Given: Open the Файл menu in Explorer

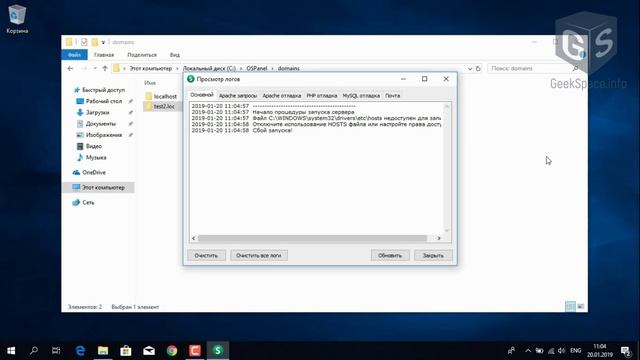Looking at the screenshot, I should pyautogui.click(x=74, y=55).
